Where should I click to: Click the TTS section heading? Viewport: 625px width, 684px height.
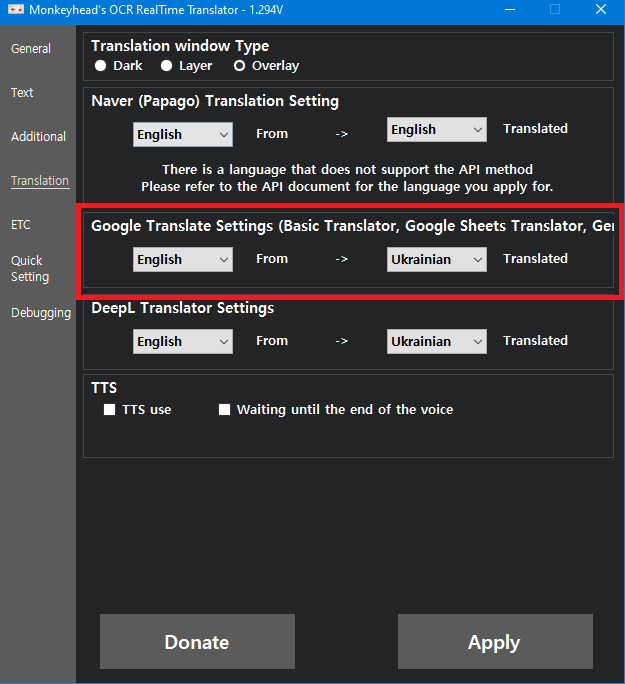104,388
